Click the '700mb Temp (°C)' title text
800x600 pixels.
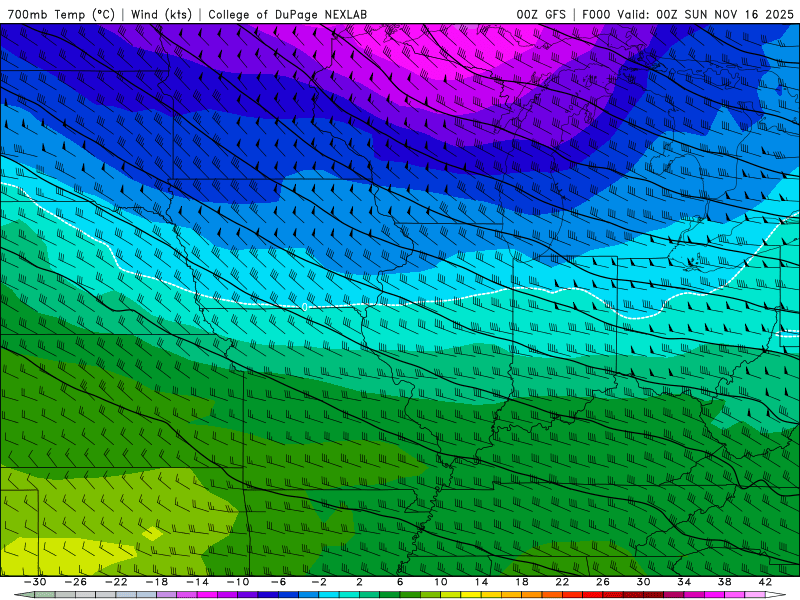tap(61, 14)
